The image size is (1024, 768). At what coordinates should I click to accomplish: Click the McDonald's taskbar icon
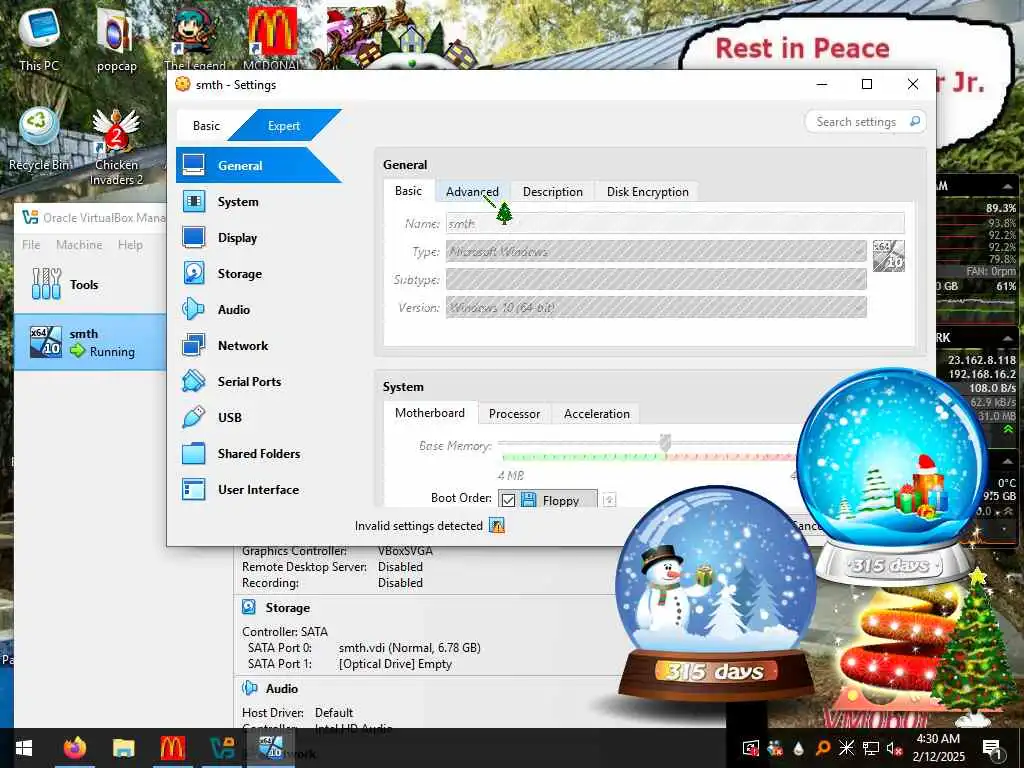point(172,748)
